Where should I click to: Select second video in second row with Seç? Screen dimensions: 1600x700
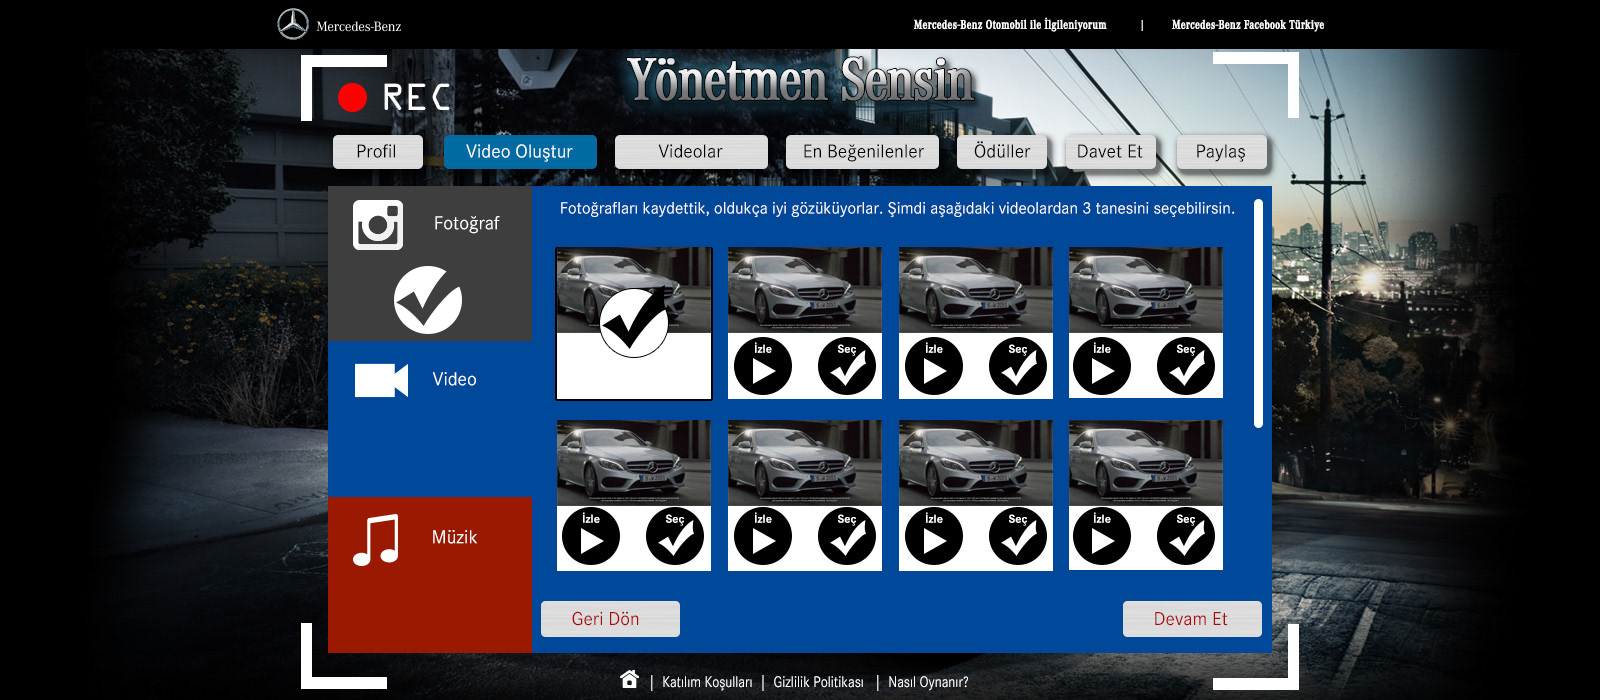pos(847,536)
